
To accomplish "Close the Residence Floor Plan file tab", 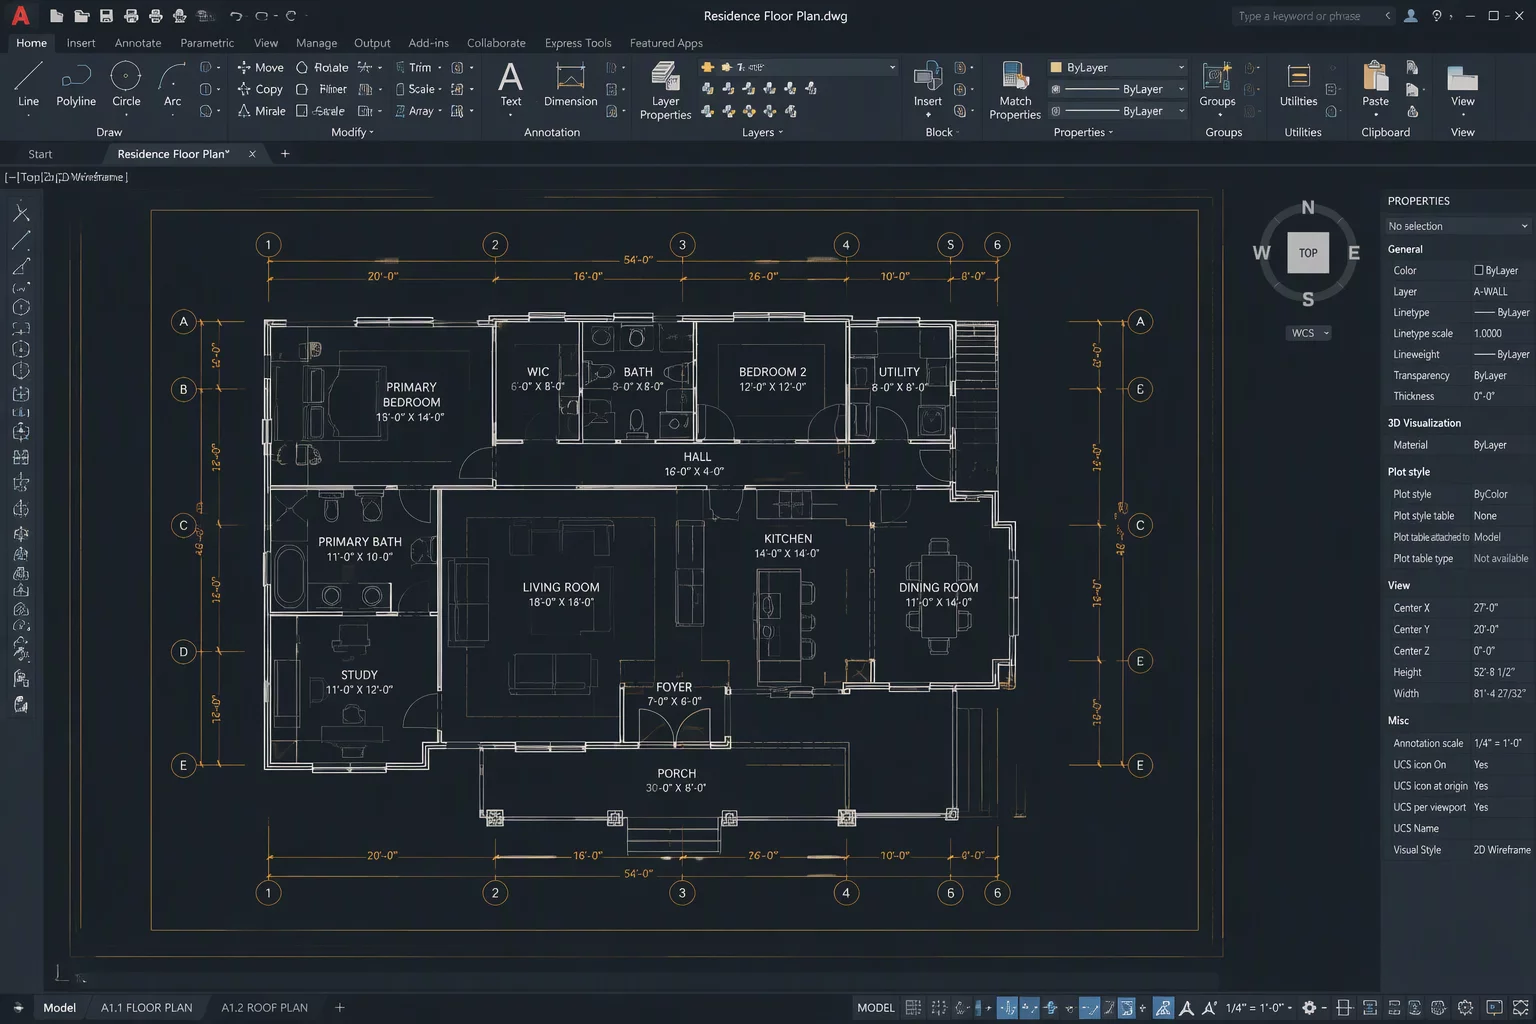I will [x=252, y=154].
